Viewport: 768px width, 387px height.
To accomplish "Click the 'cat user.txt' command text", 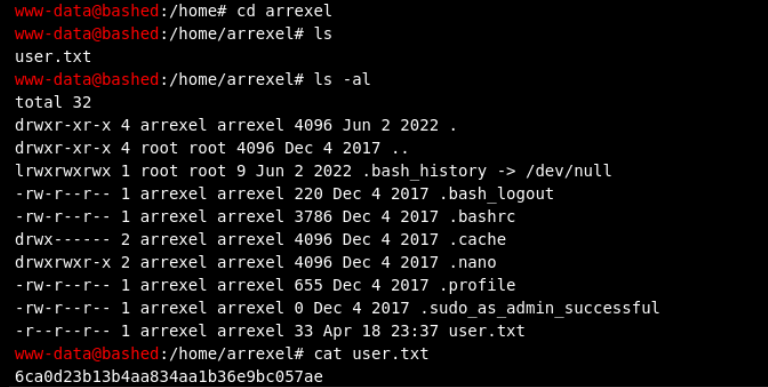I will pyautogui.click(x=371, y=354).
